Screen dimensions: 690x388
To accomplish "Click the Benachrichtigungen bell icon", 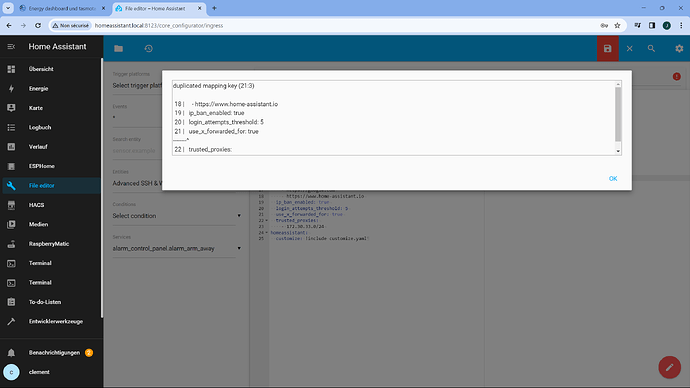I will [x=11, y=353].
